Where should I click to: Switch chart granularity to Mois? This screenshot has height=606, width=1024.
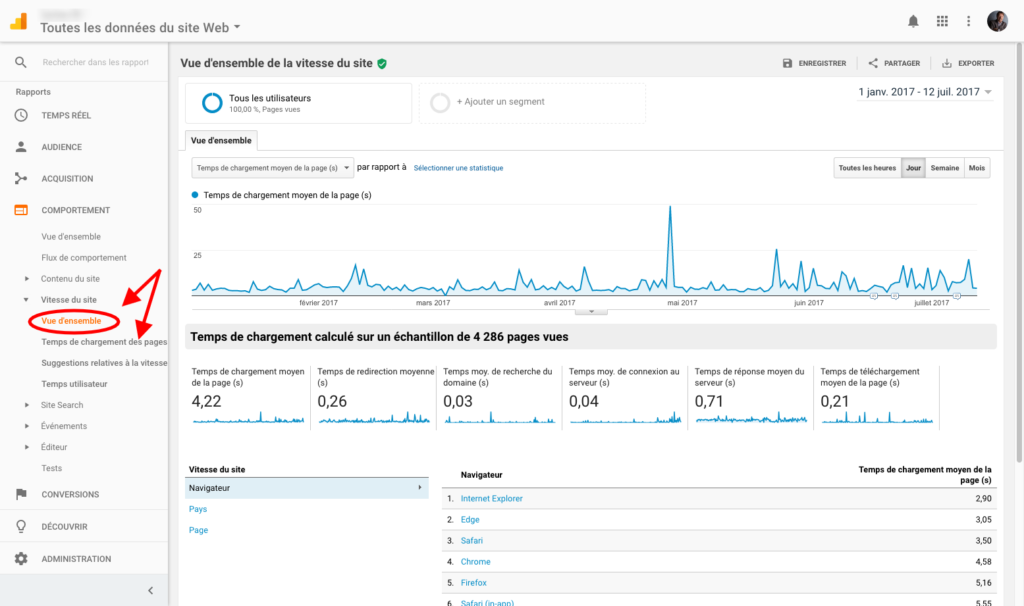click(x=977, y=168)
